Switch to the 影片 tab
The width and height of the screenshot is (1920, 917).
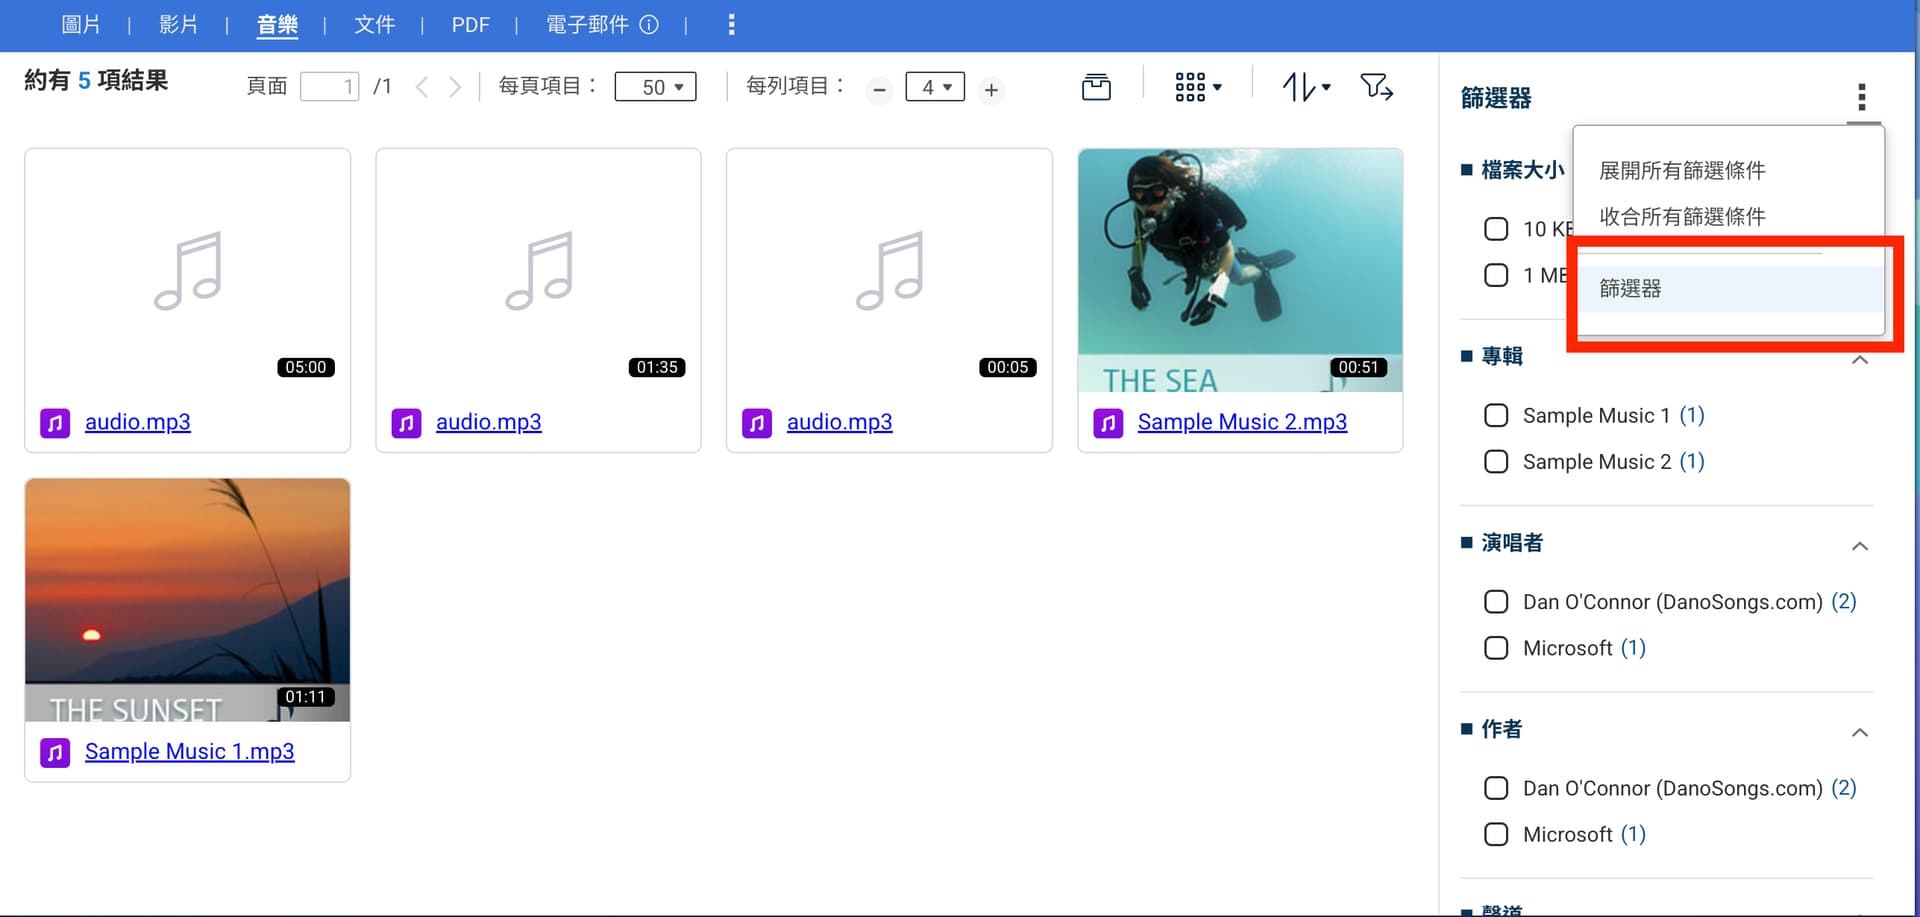point(178,25)
